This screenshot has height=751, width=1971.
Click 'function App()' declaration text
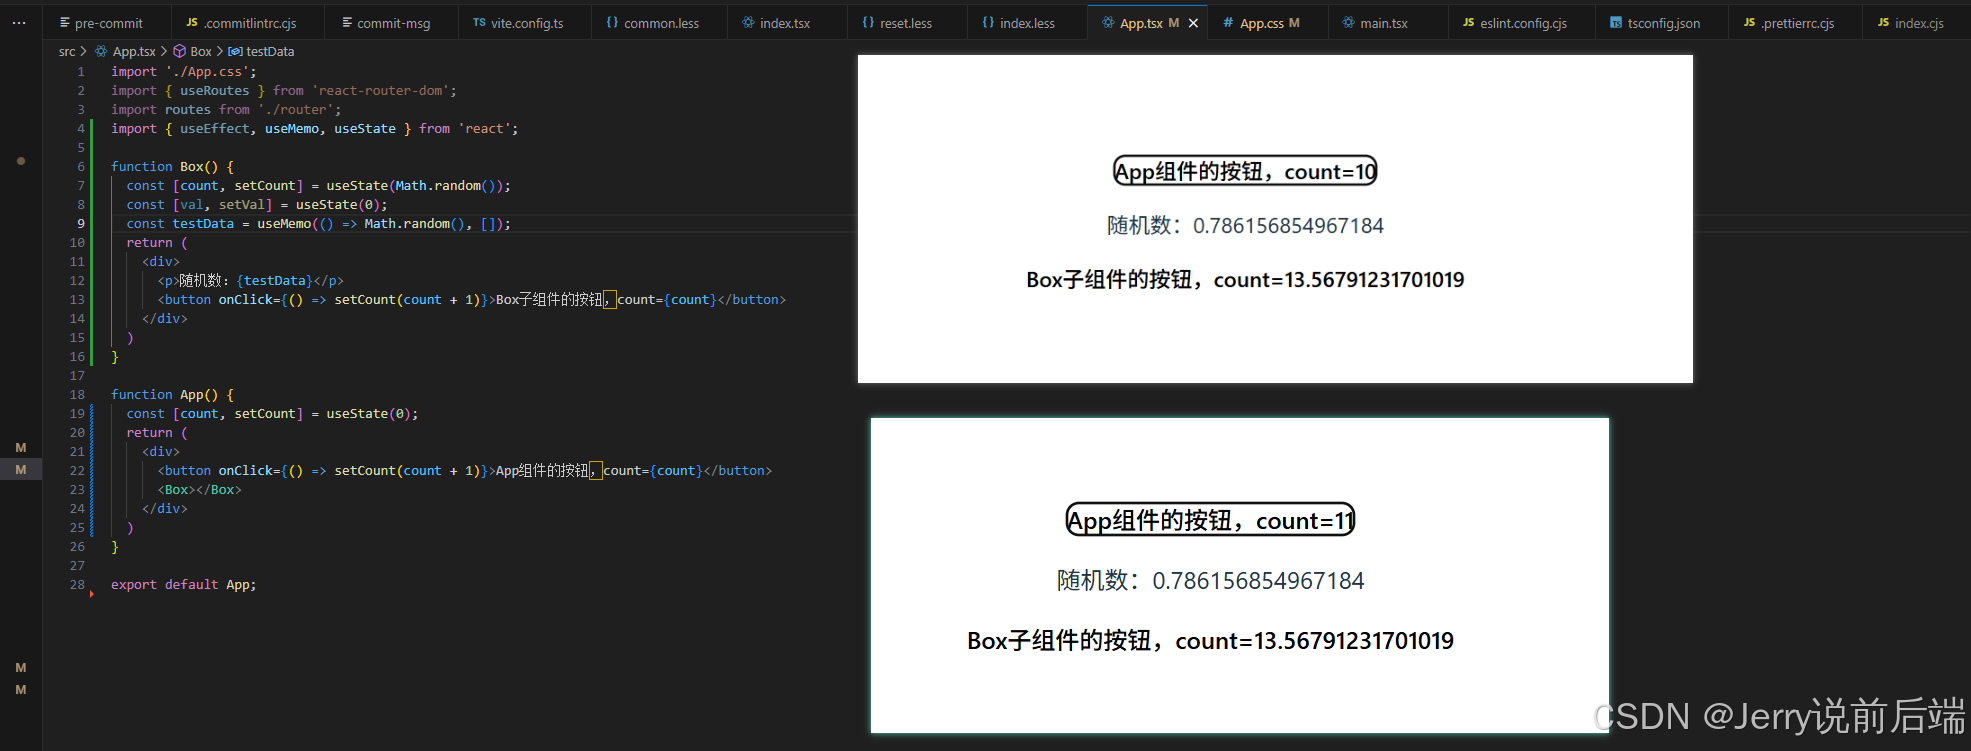pos(172,395)
